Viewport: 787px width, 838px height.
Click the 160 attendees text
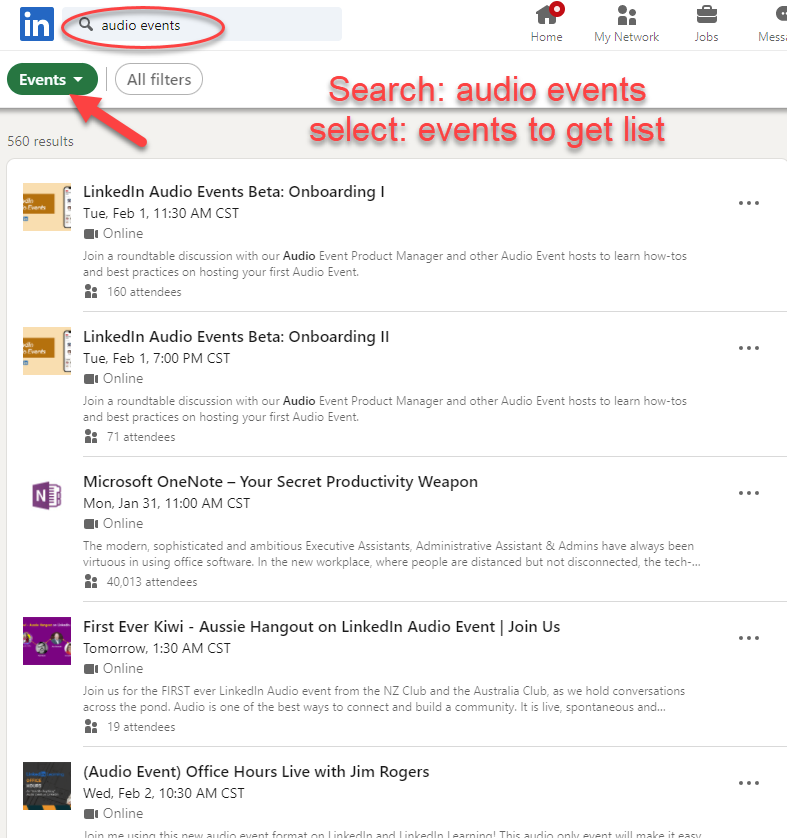click(x=144, y=292)
